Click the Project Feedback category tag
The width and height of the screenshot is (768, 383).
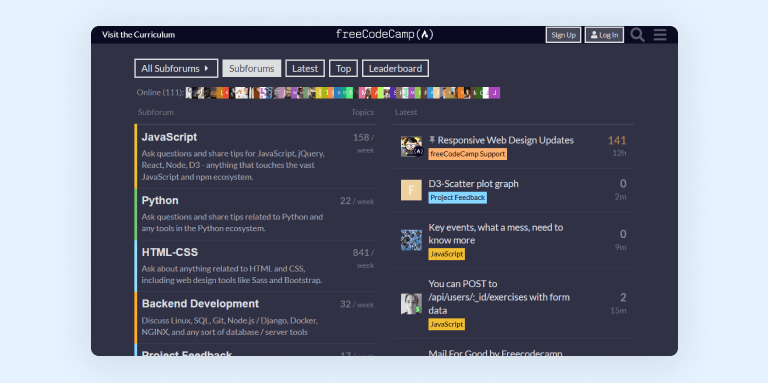tap(457, 198)
